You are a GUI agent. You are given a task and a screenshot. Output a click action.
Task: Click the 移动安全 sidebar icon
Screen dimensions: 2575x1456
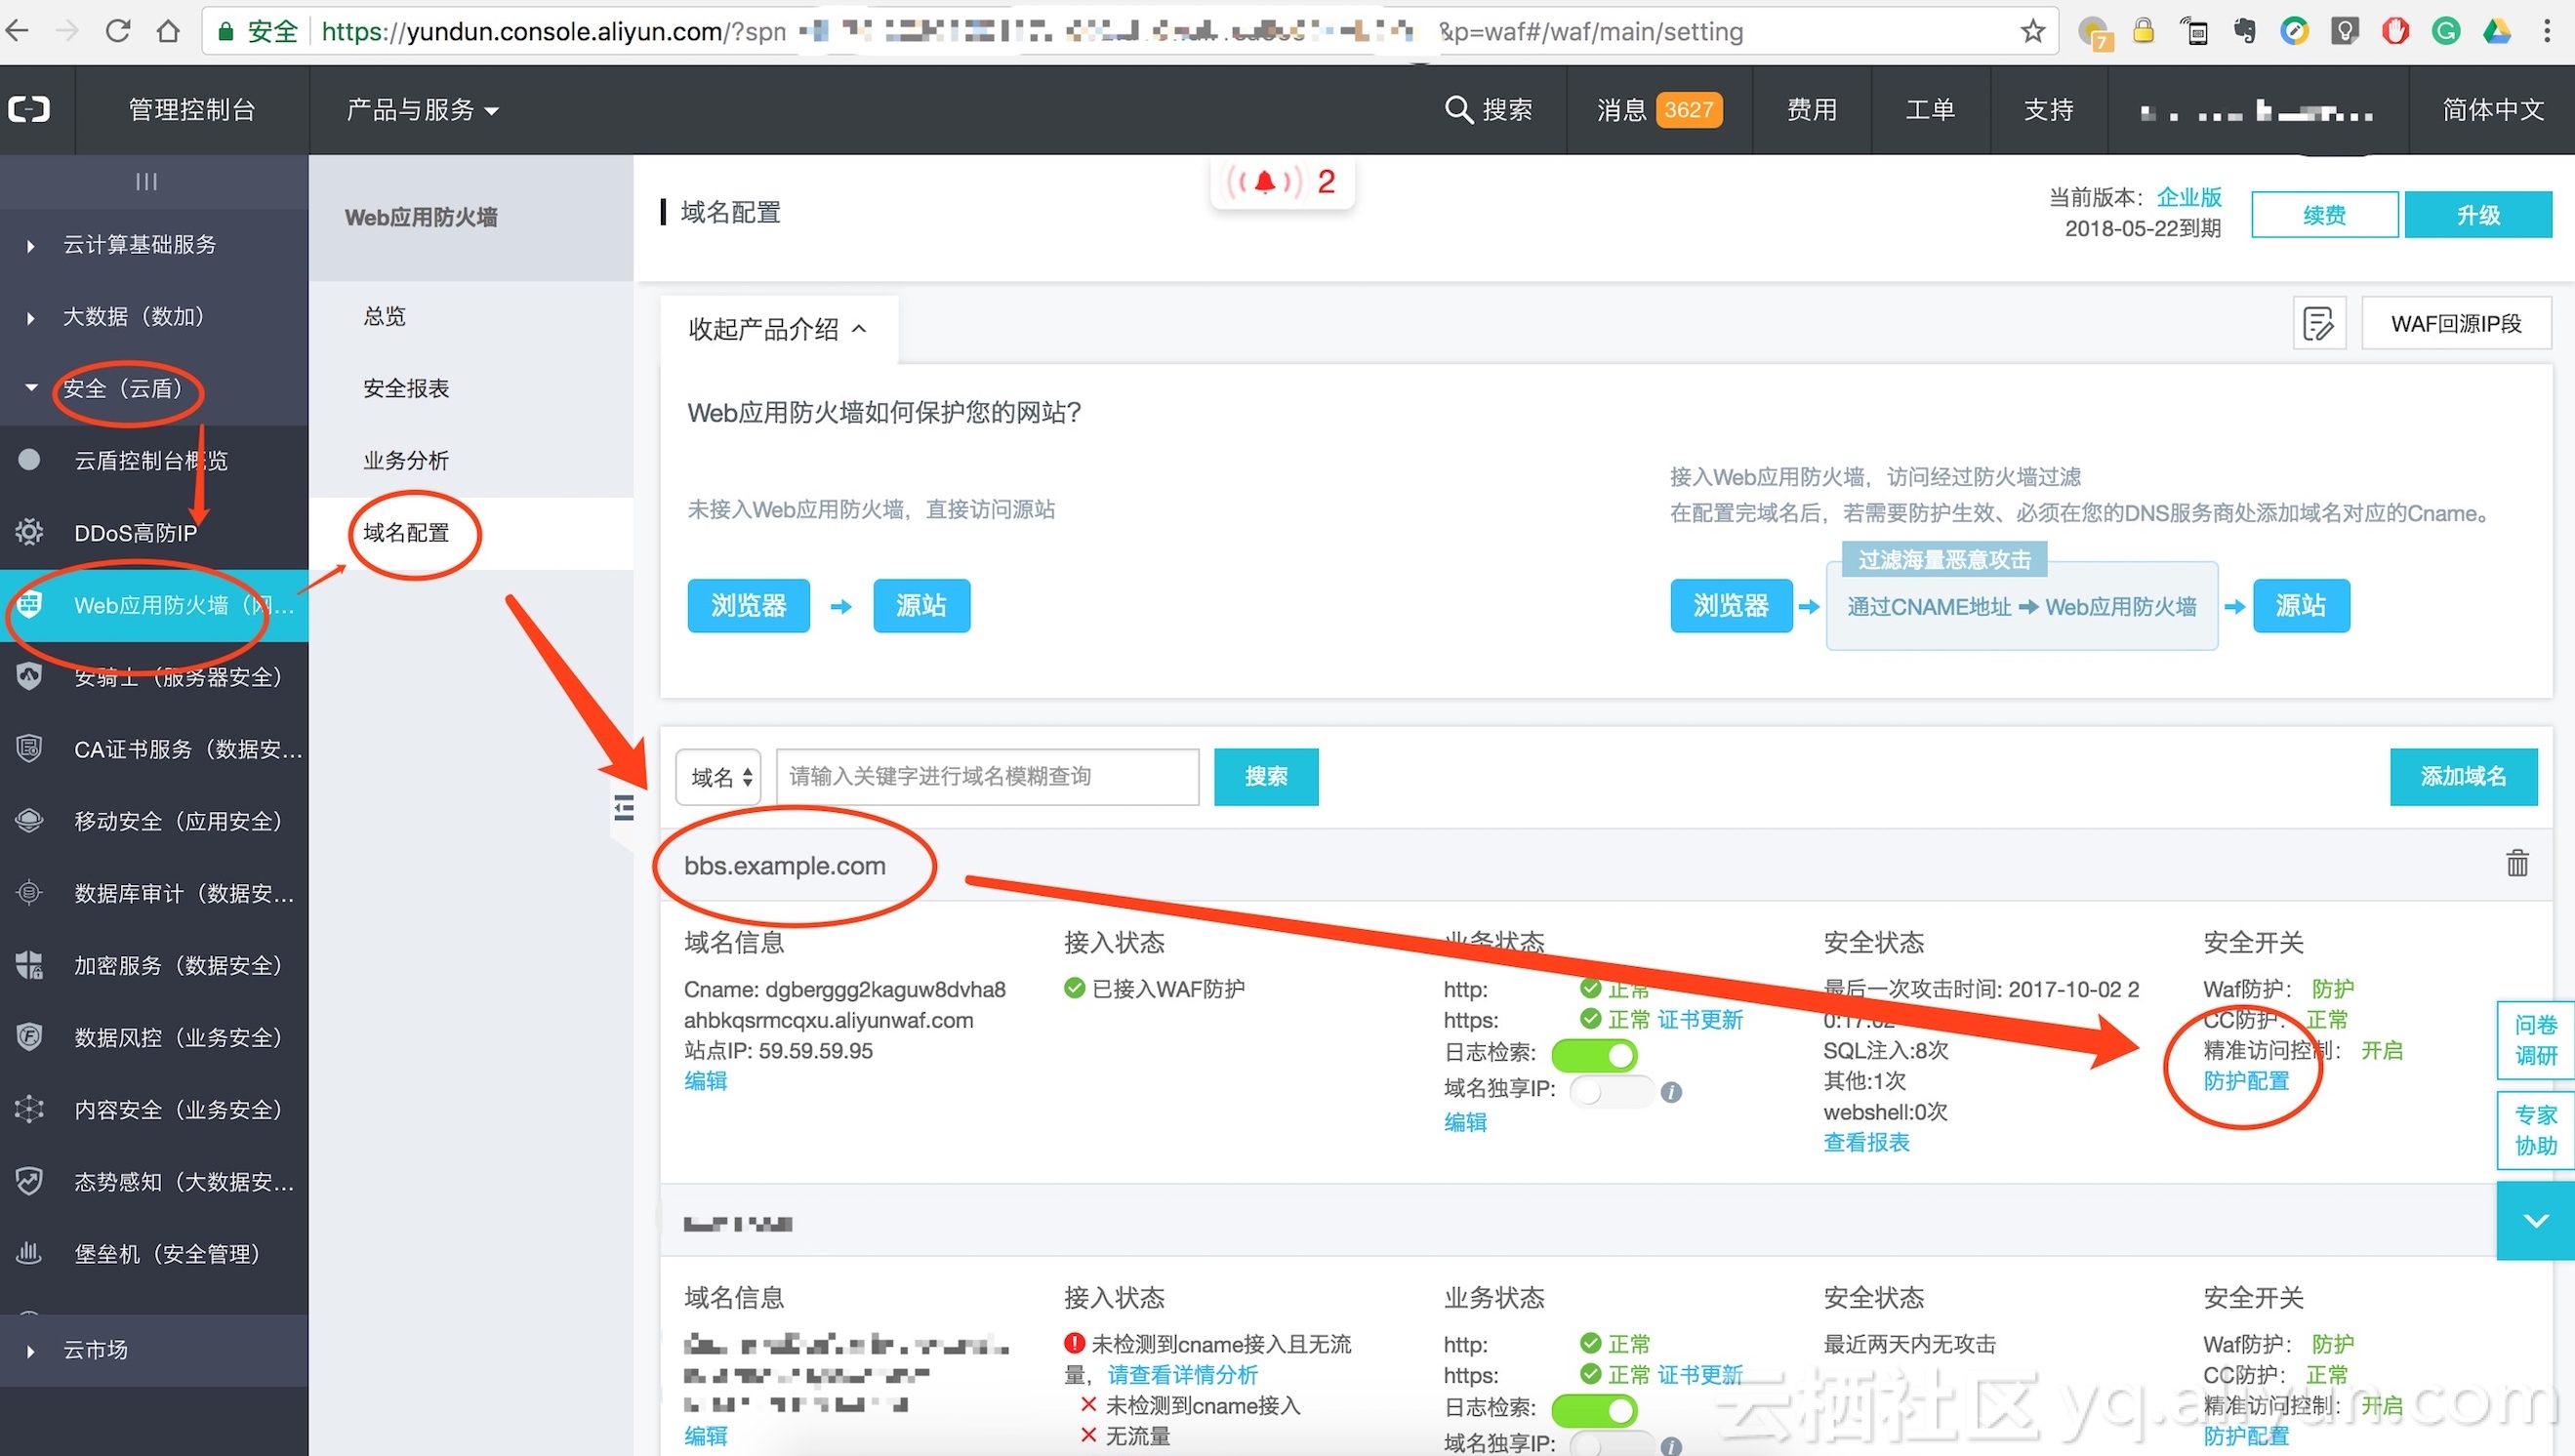coord(29,820)
